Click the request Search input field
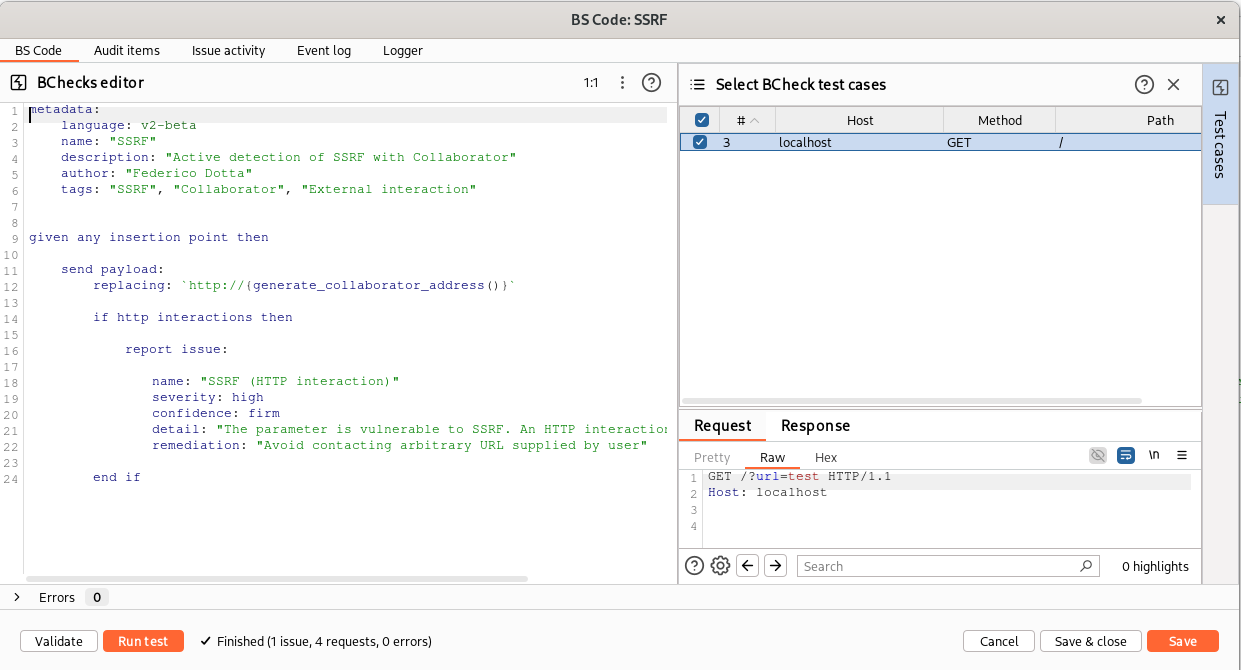This screenshot has height=670, width=1241. pos(938,566)
